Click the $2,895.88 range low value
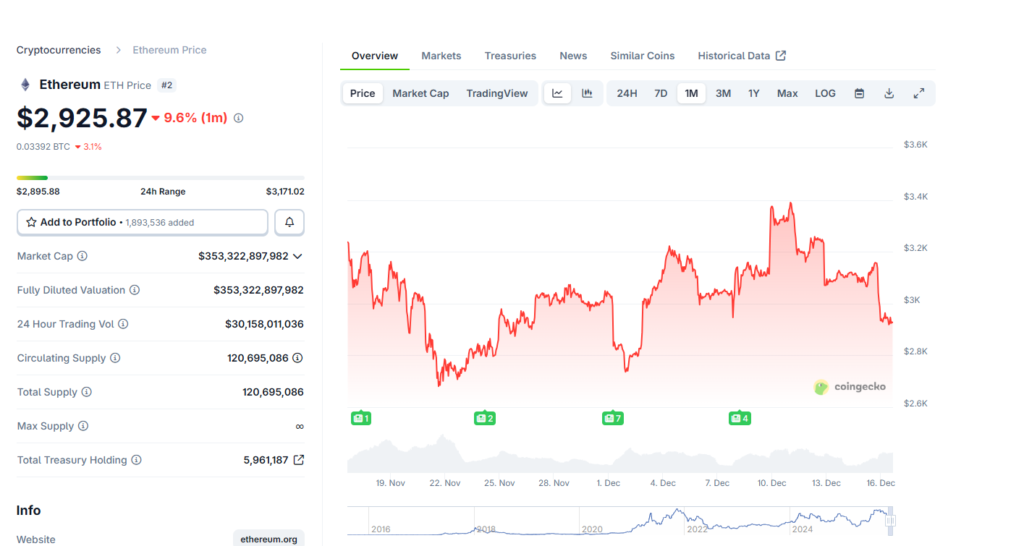This screenshot has width=1024, height=546. (38, 191)
